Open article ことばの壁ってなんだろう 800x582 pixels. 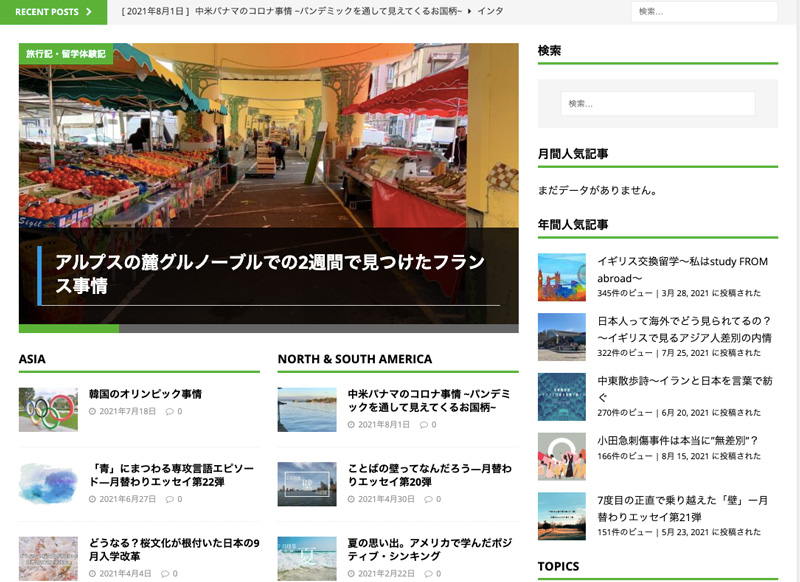point(430,475)
